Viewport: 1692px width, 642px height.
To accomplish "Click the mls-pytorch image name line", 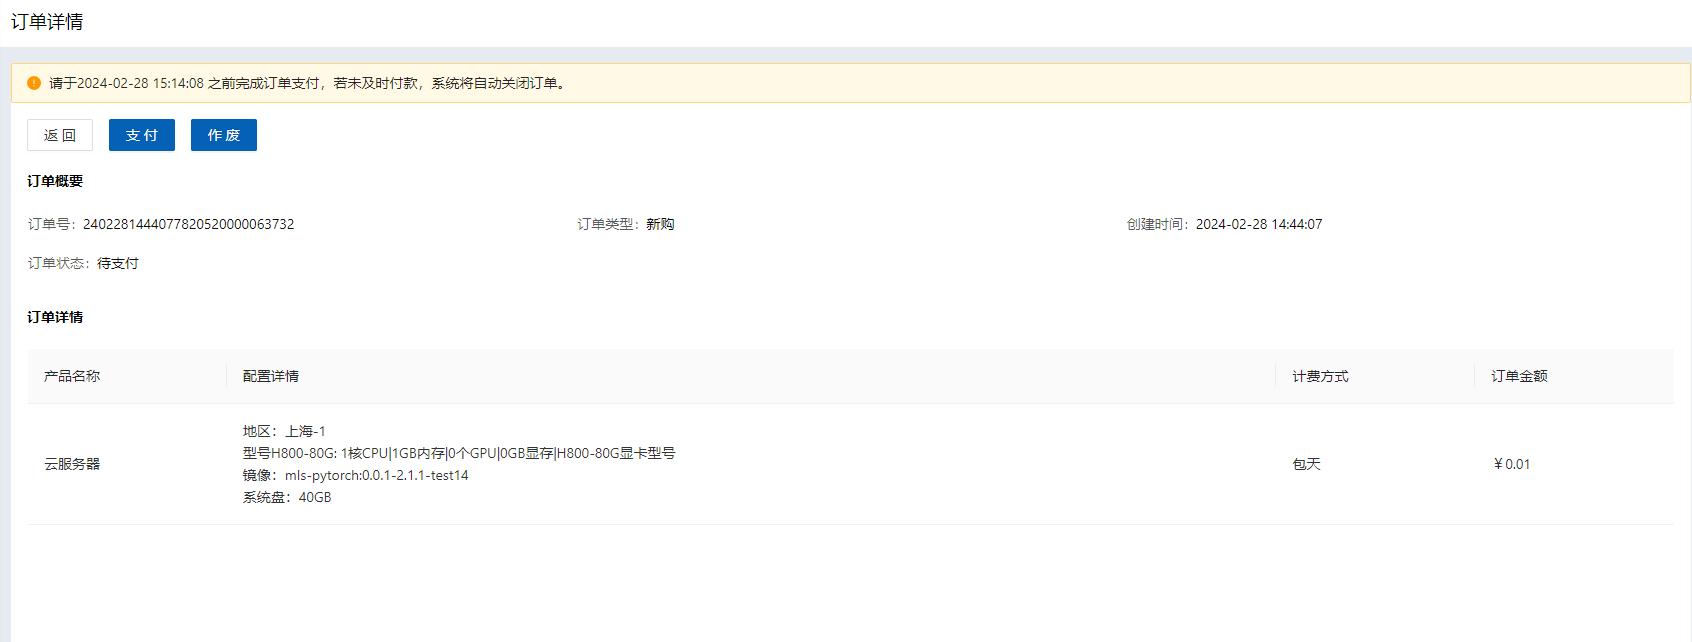I will click(x=356, y=475).
